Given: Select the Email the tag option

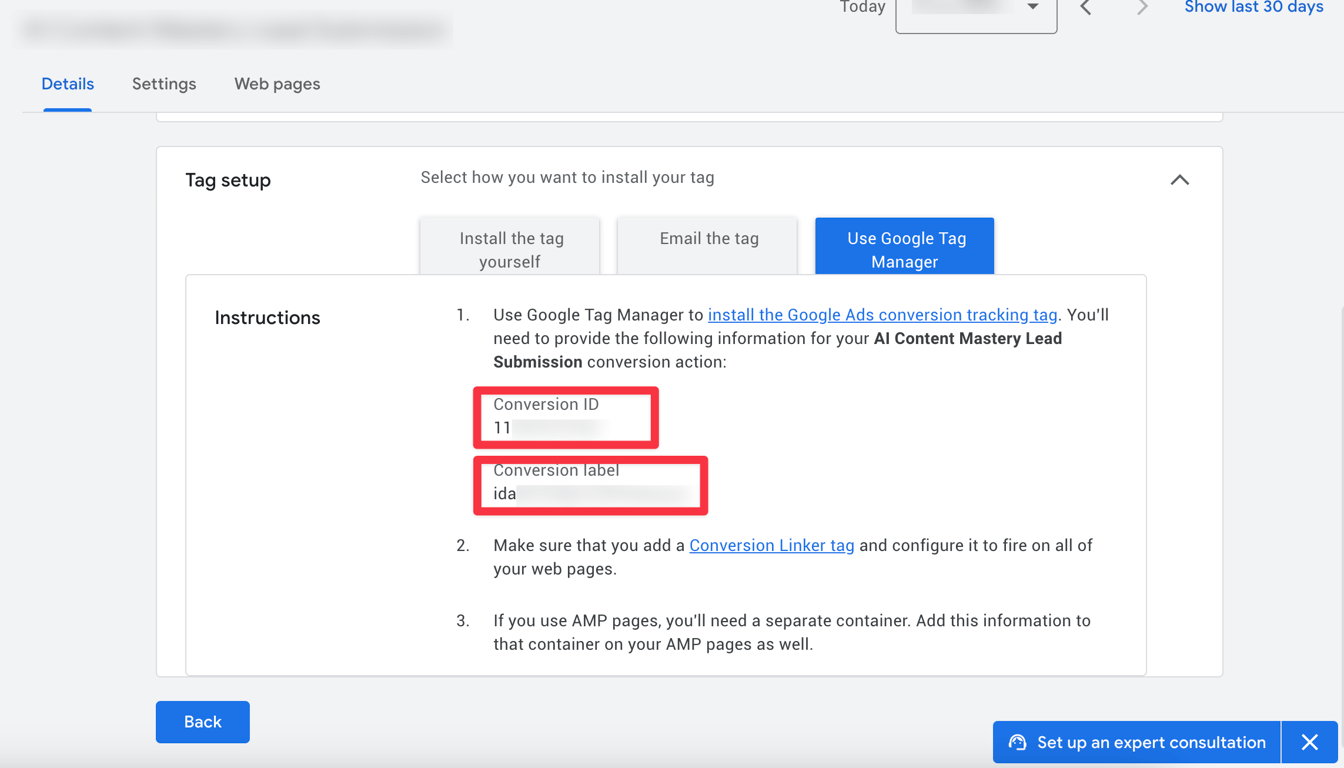Looking at the screenshot, I should pos(708,240).
